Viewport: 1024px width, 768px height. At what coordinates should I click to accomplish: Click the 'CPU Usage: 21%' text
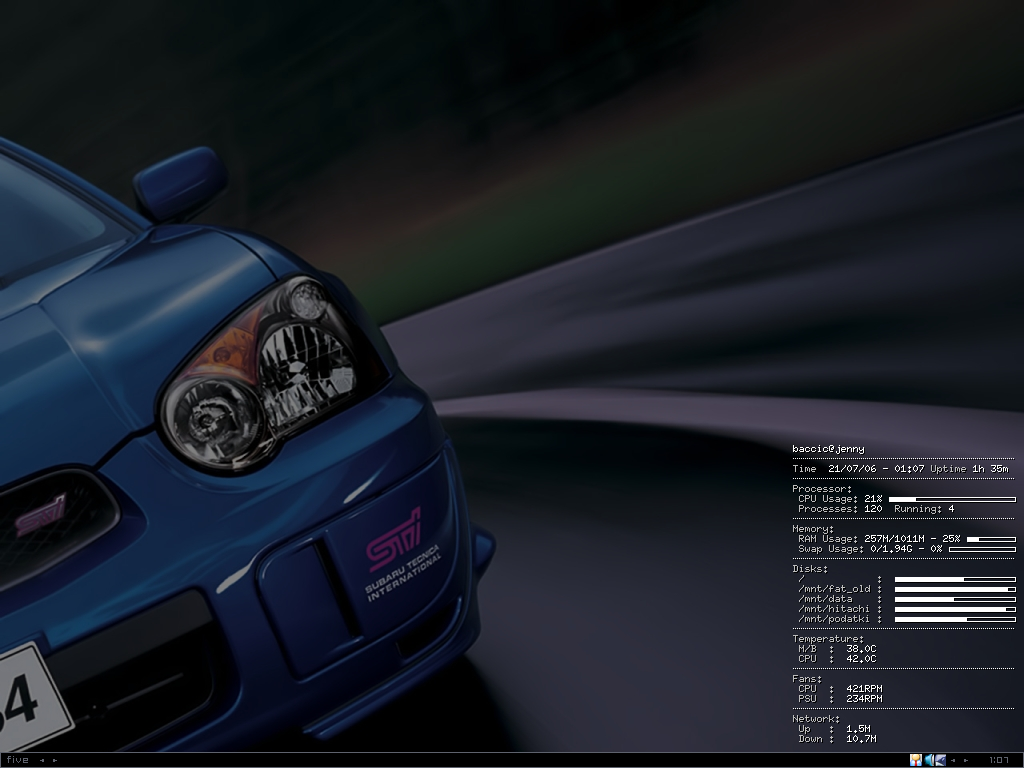click(x=840, y=499)
